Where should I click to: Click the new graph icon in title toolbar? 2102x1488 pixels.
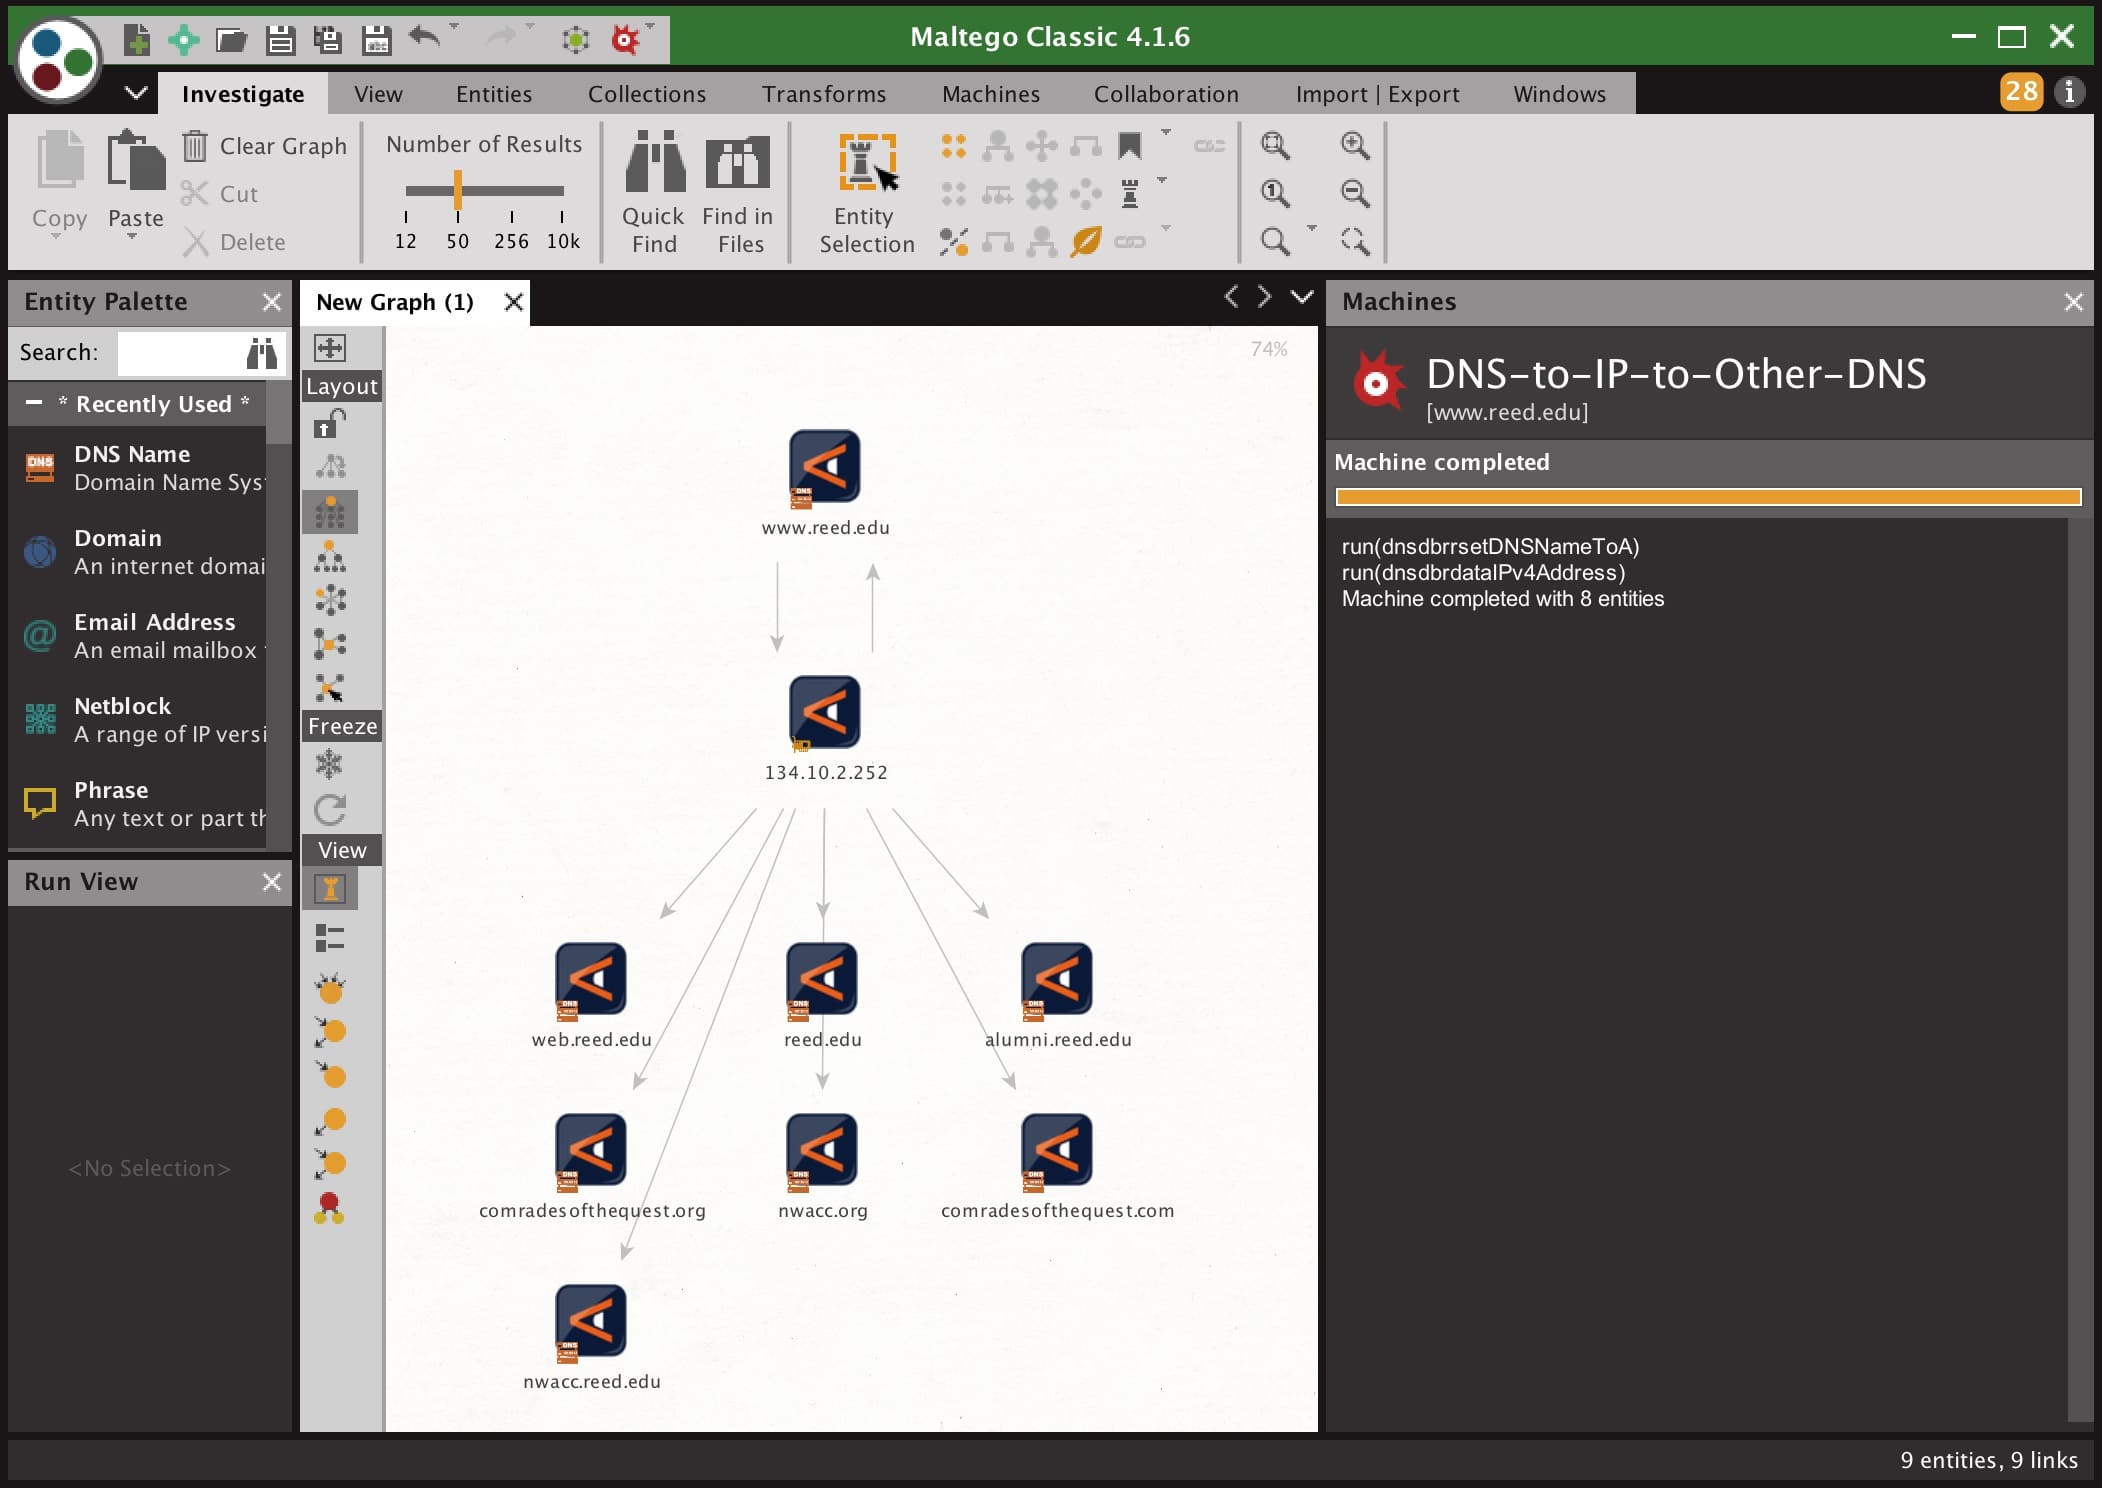point(136,40)
